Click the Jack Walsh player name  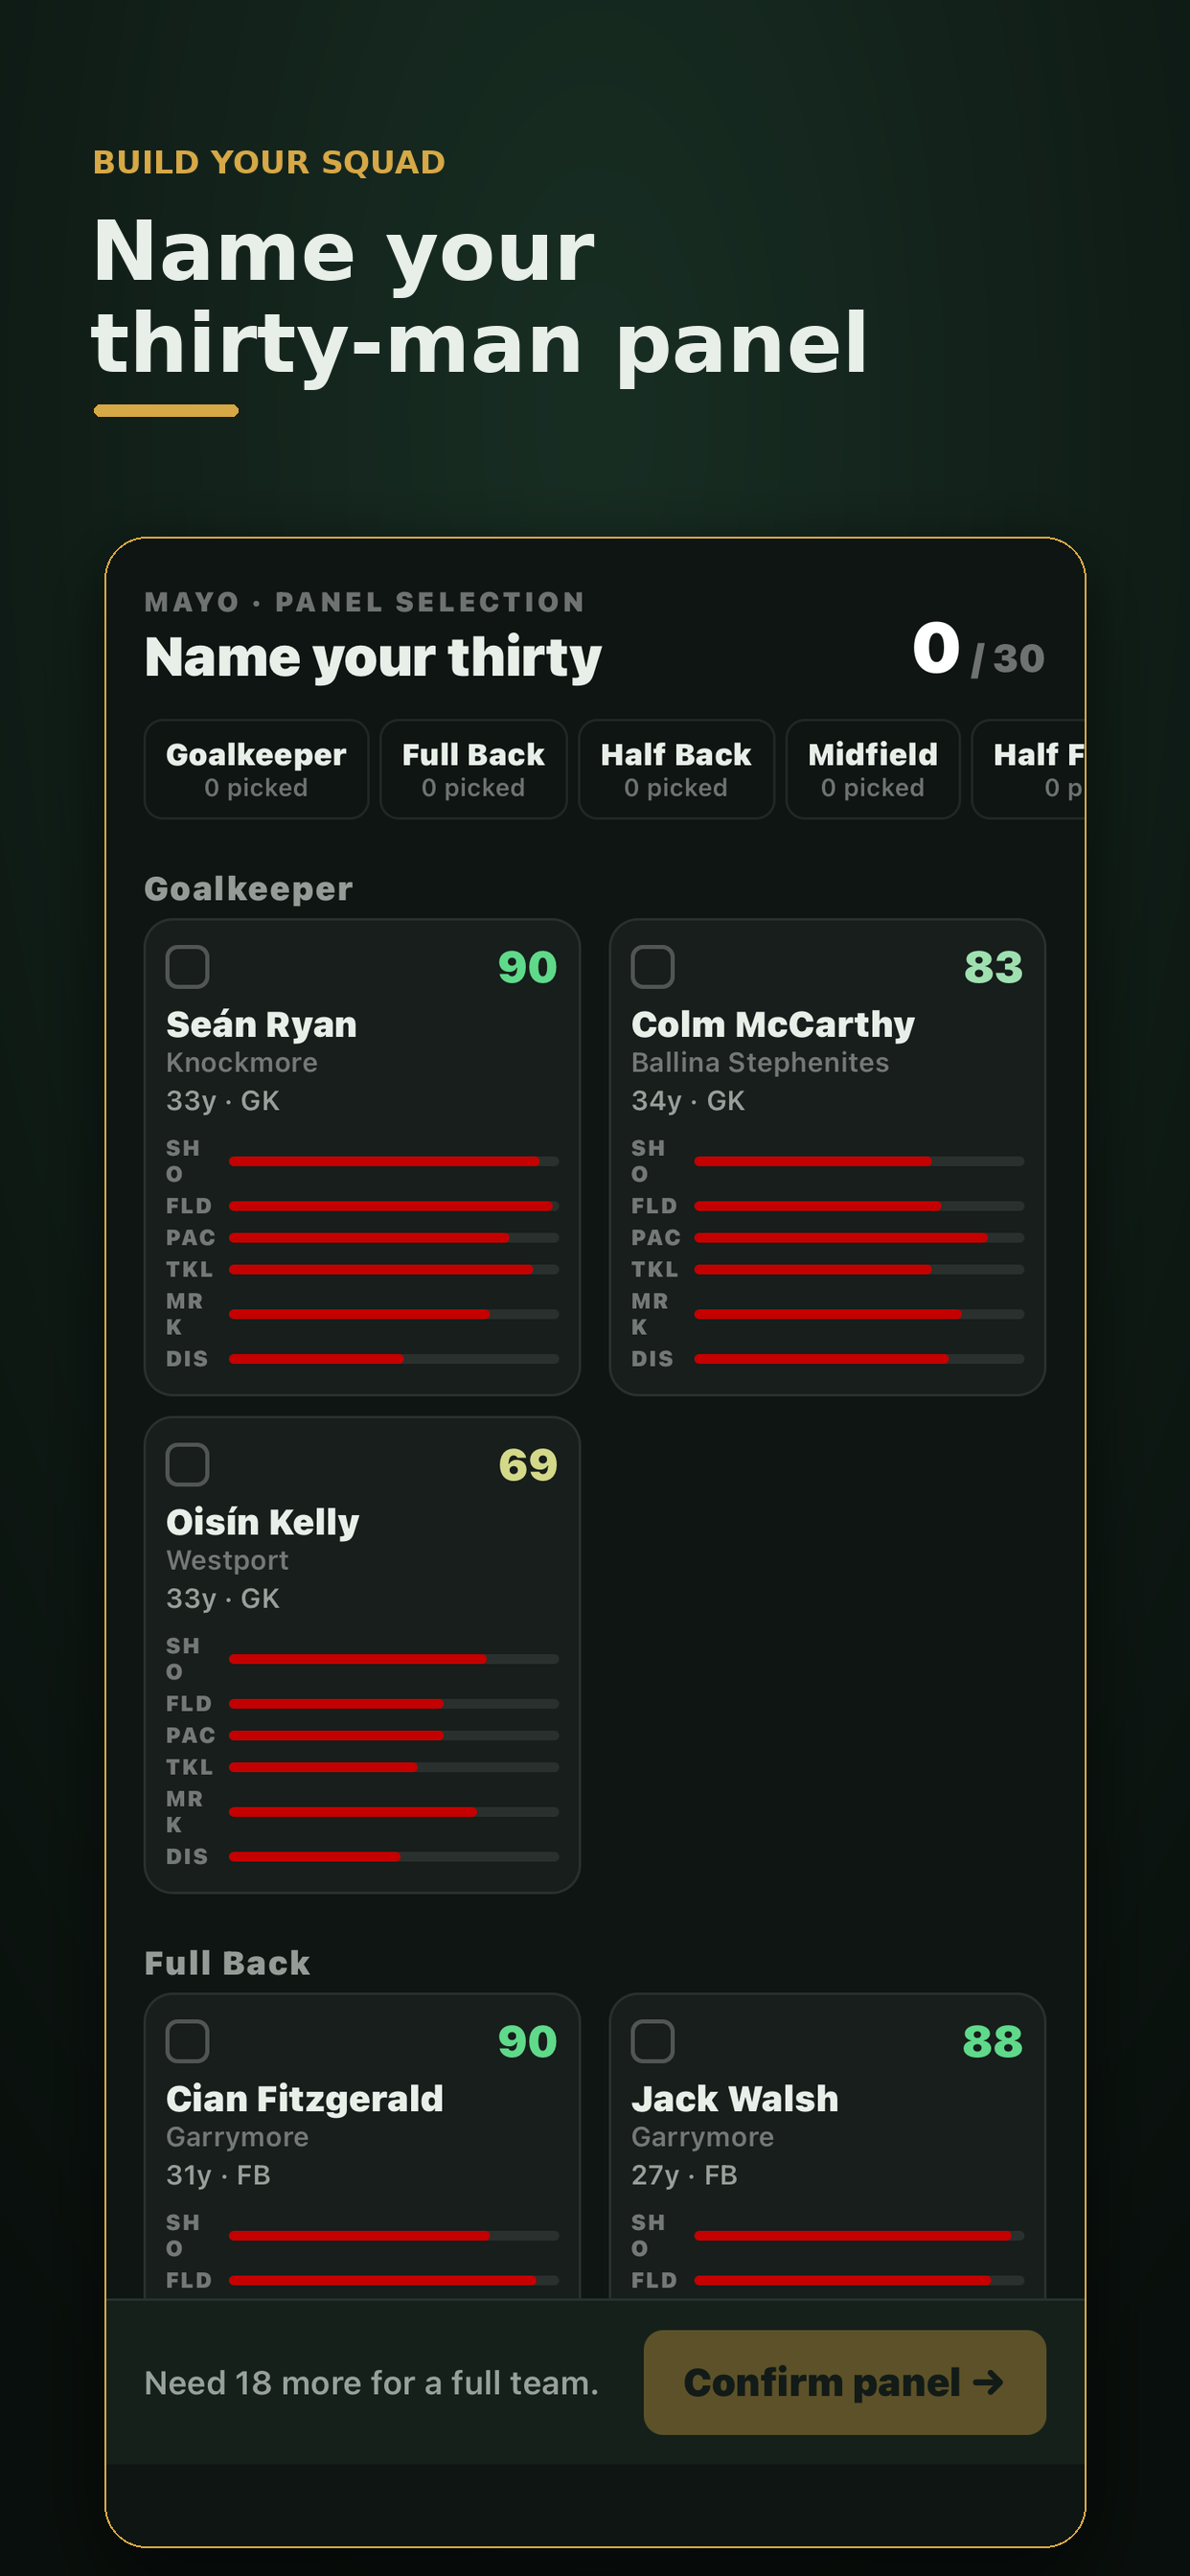click(x=735, y=2098)
